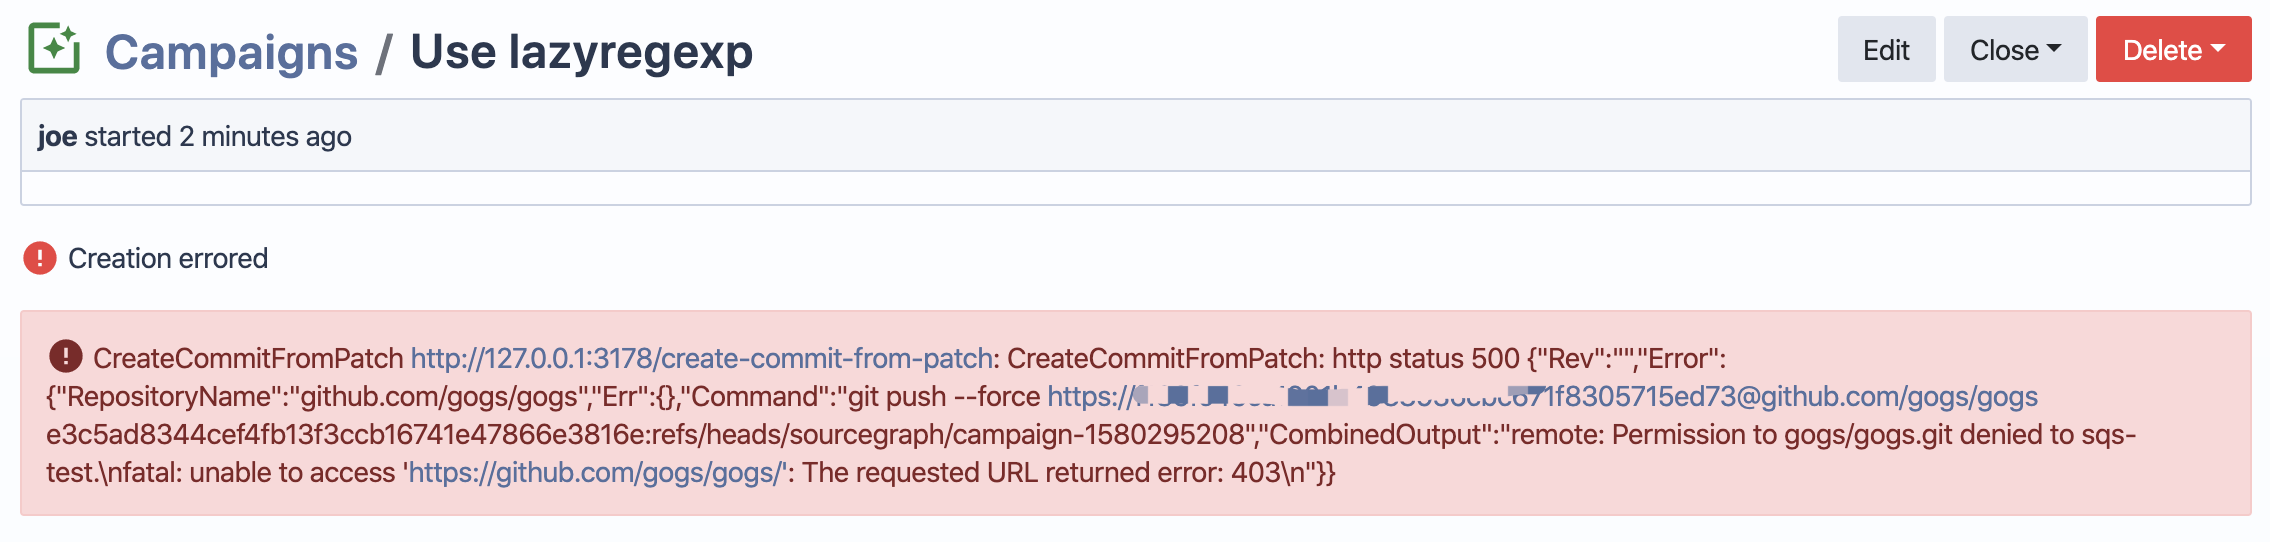The height and width of the screenshot is (542, 2270).
Task: Click the caret arrow on Close button
Action: pos(2055,48)
